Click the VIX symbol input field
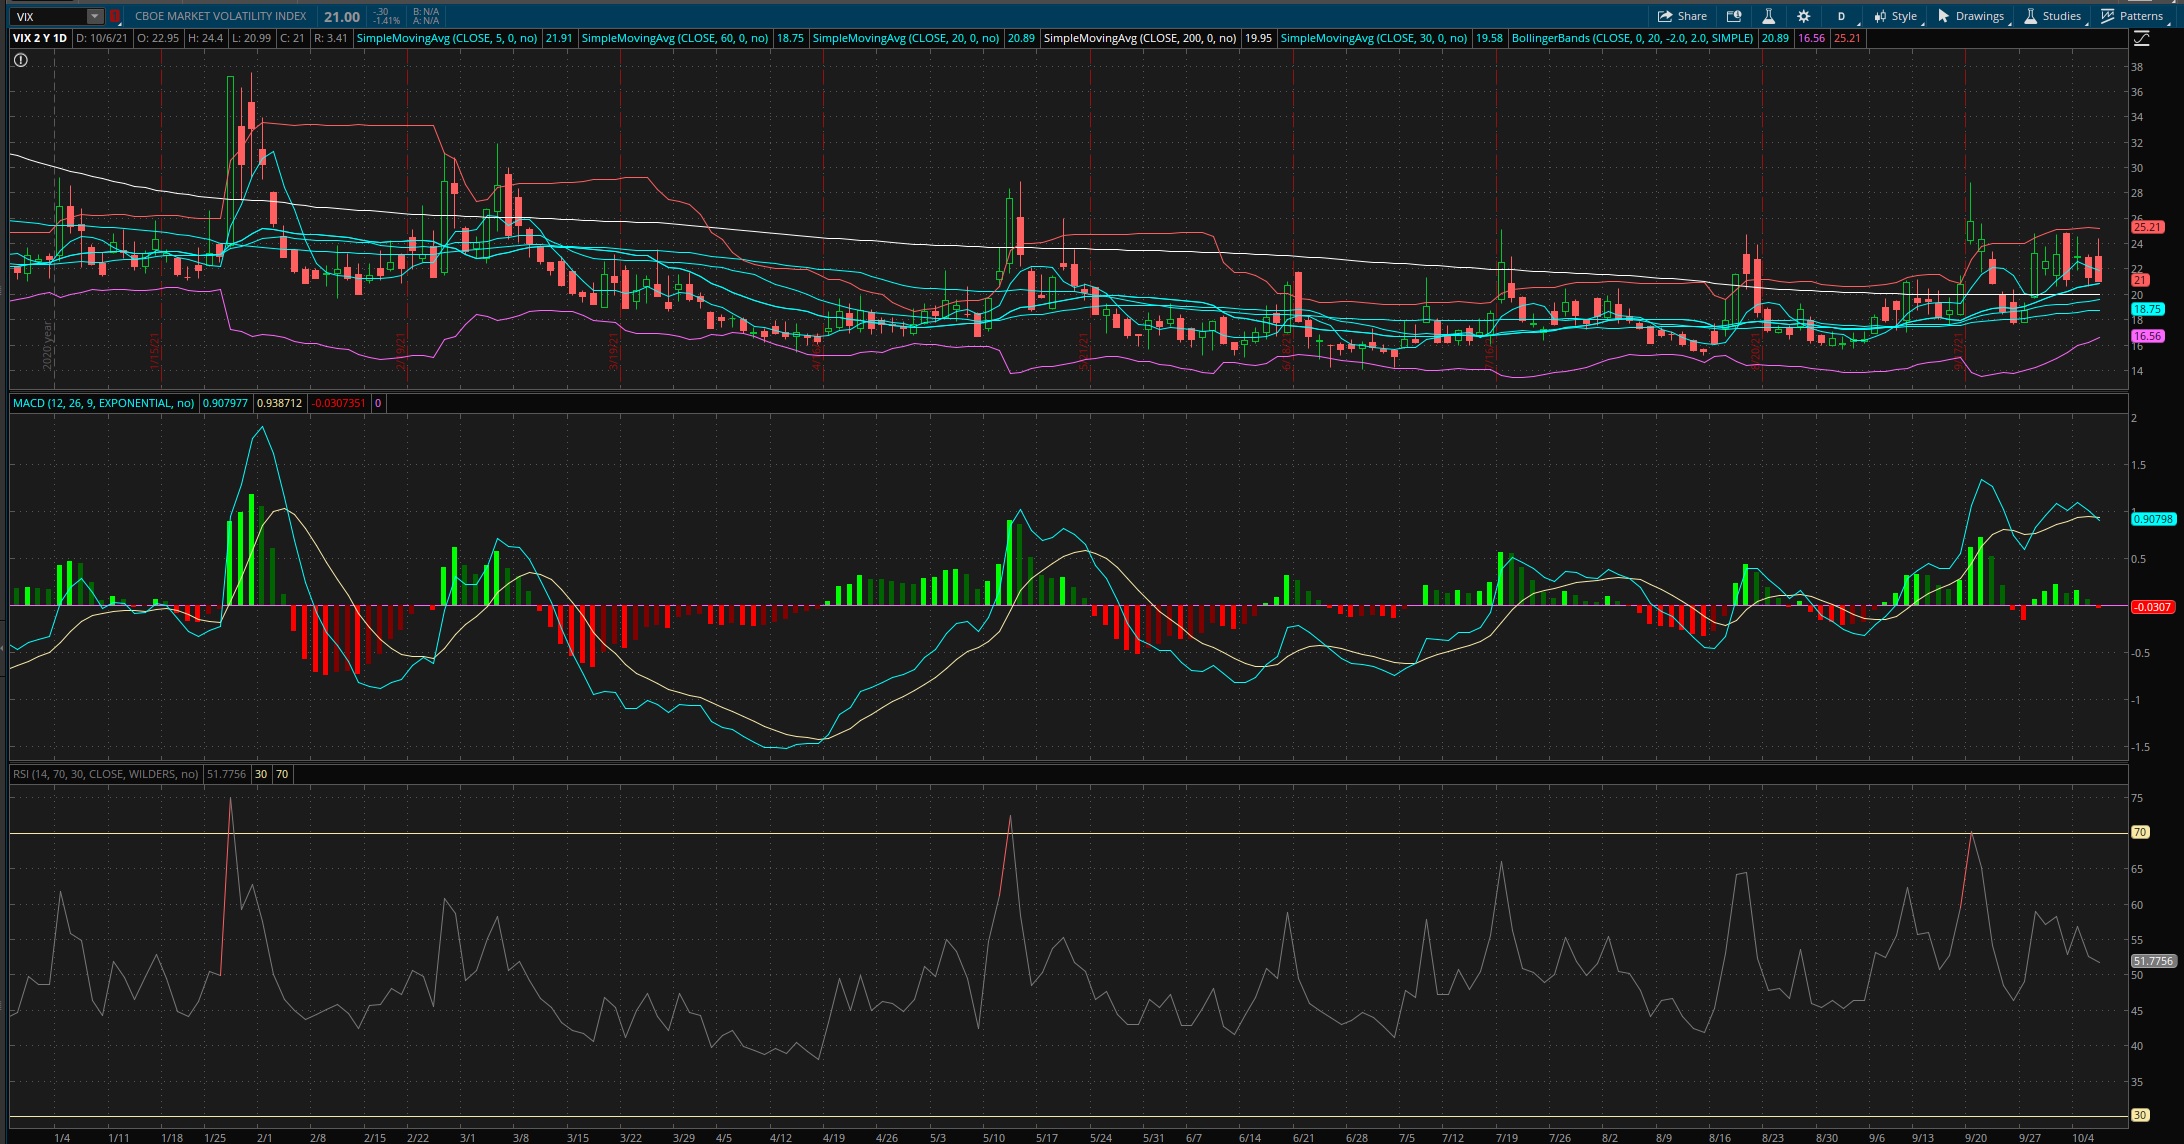This screenshot has height=1144, width=2184. coord(50,16)
